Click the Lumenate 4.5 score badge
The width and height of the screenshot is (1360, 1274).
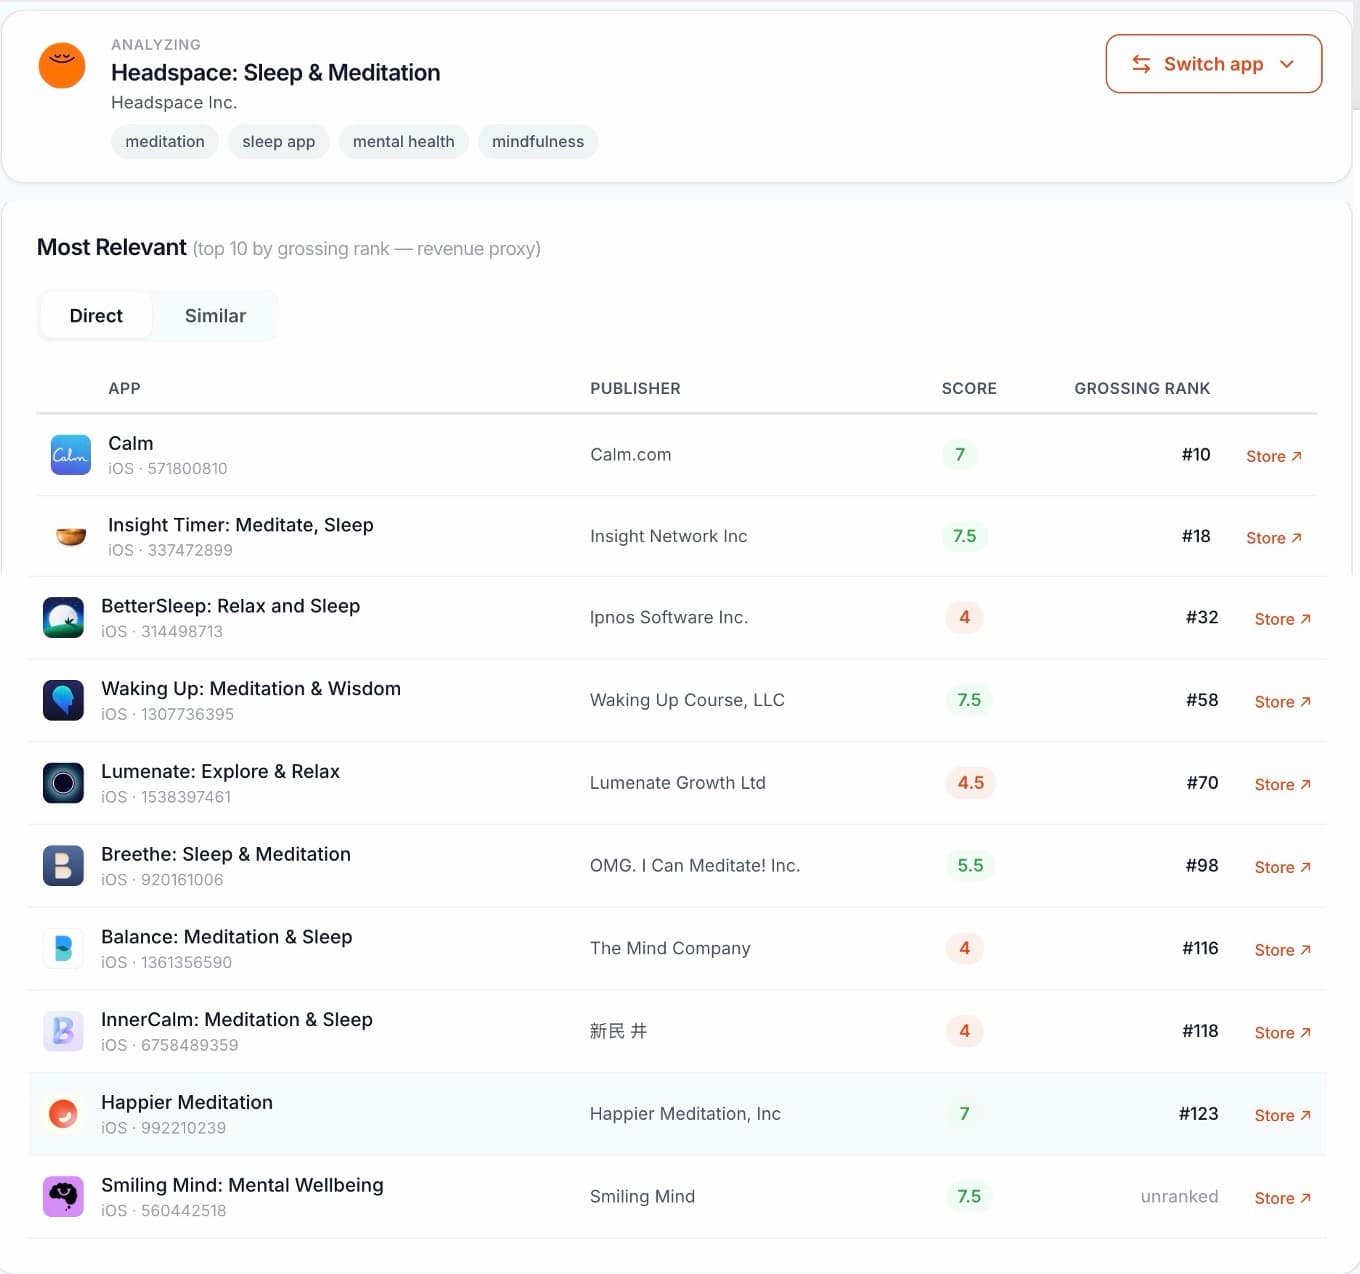[971, 783]
